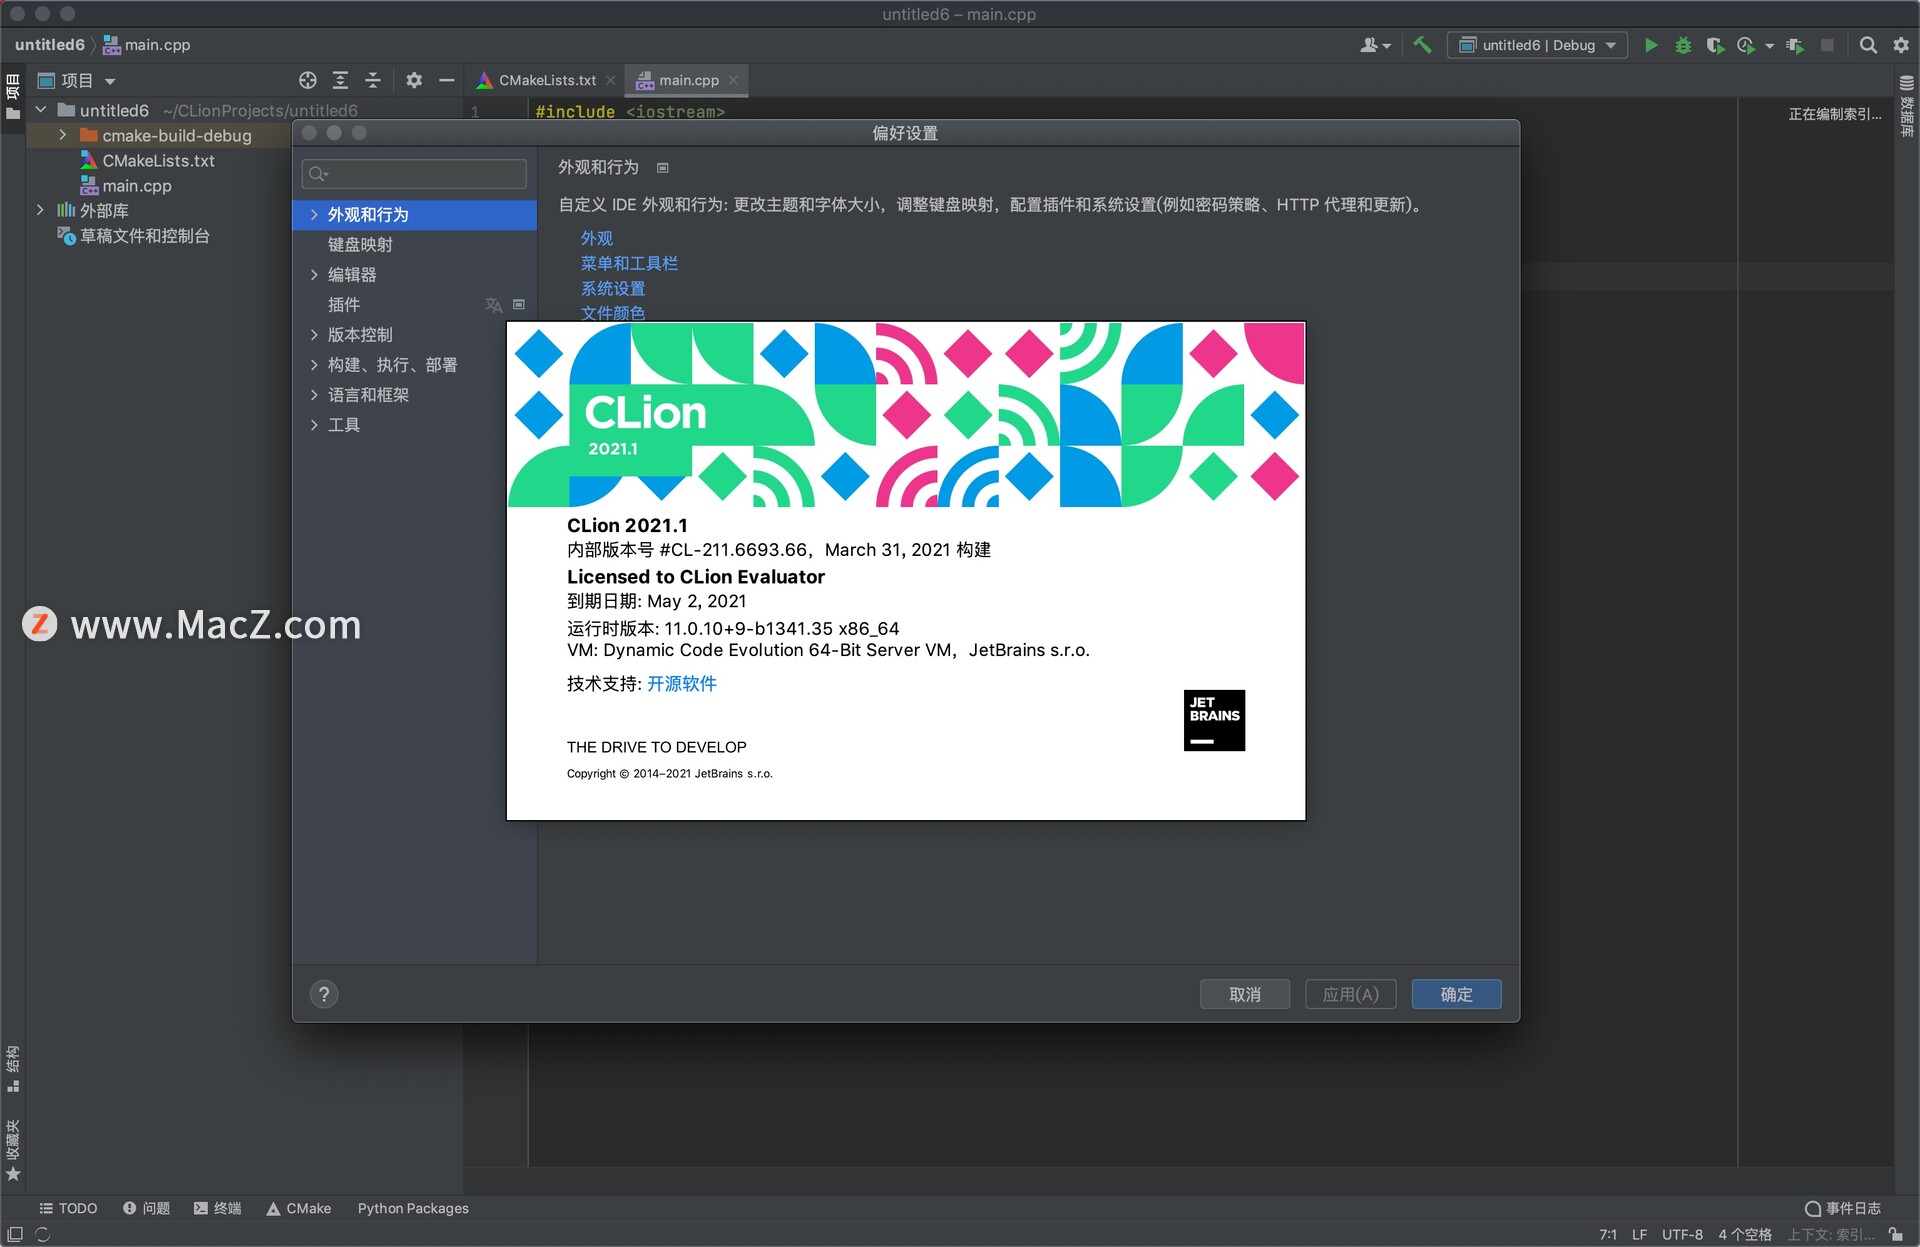The image size is (1920, 1247).
Task: Open the 收藏夹 favorites side panel
Action: [x=13, y=1150]
